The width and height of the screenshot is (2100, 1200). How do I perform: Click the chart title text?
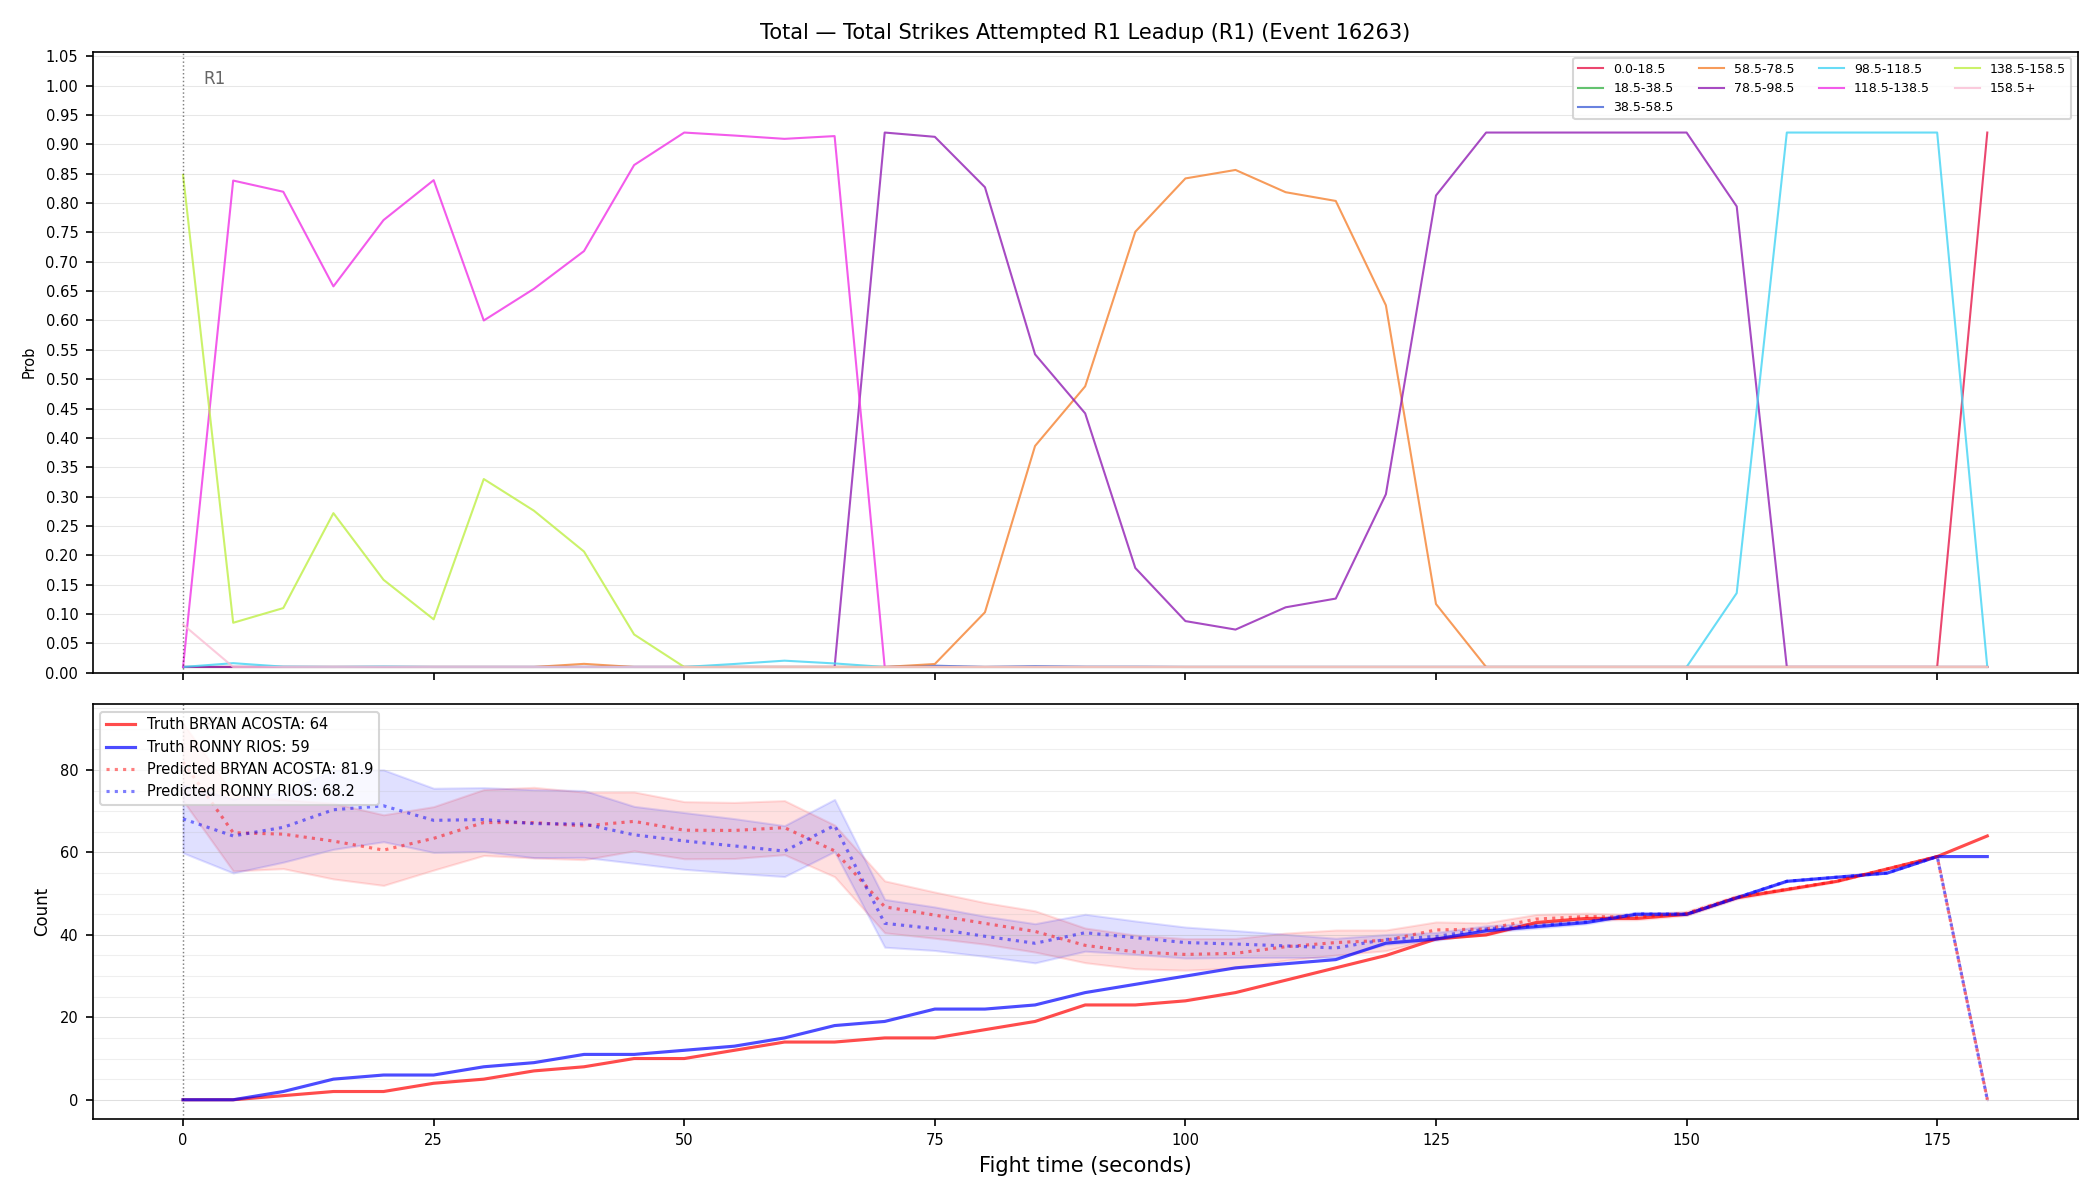click(1085, 32)
